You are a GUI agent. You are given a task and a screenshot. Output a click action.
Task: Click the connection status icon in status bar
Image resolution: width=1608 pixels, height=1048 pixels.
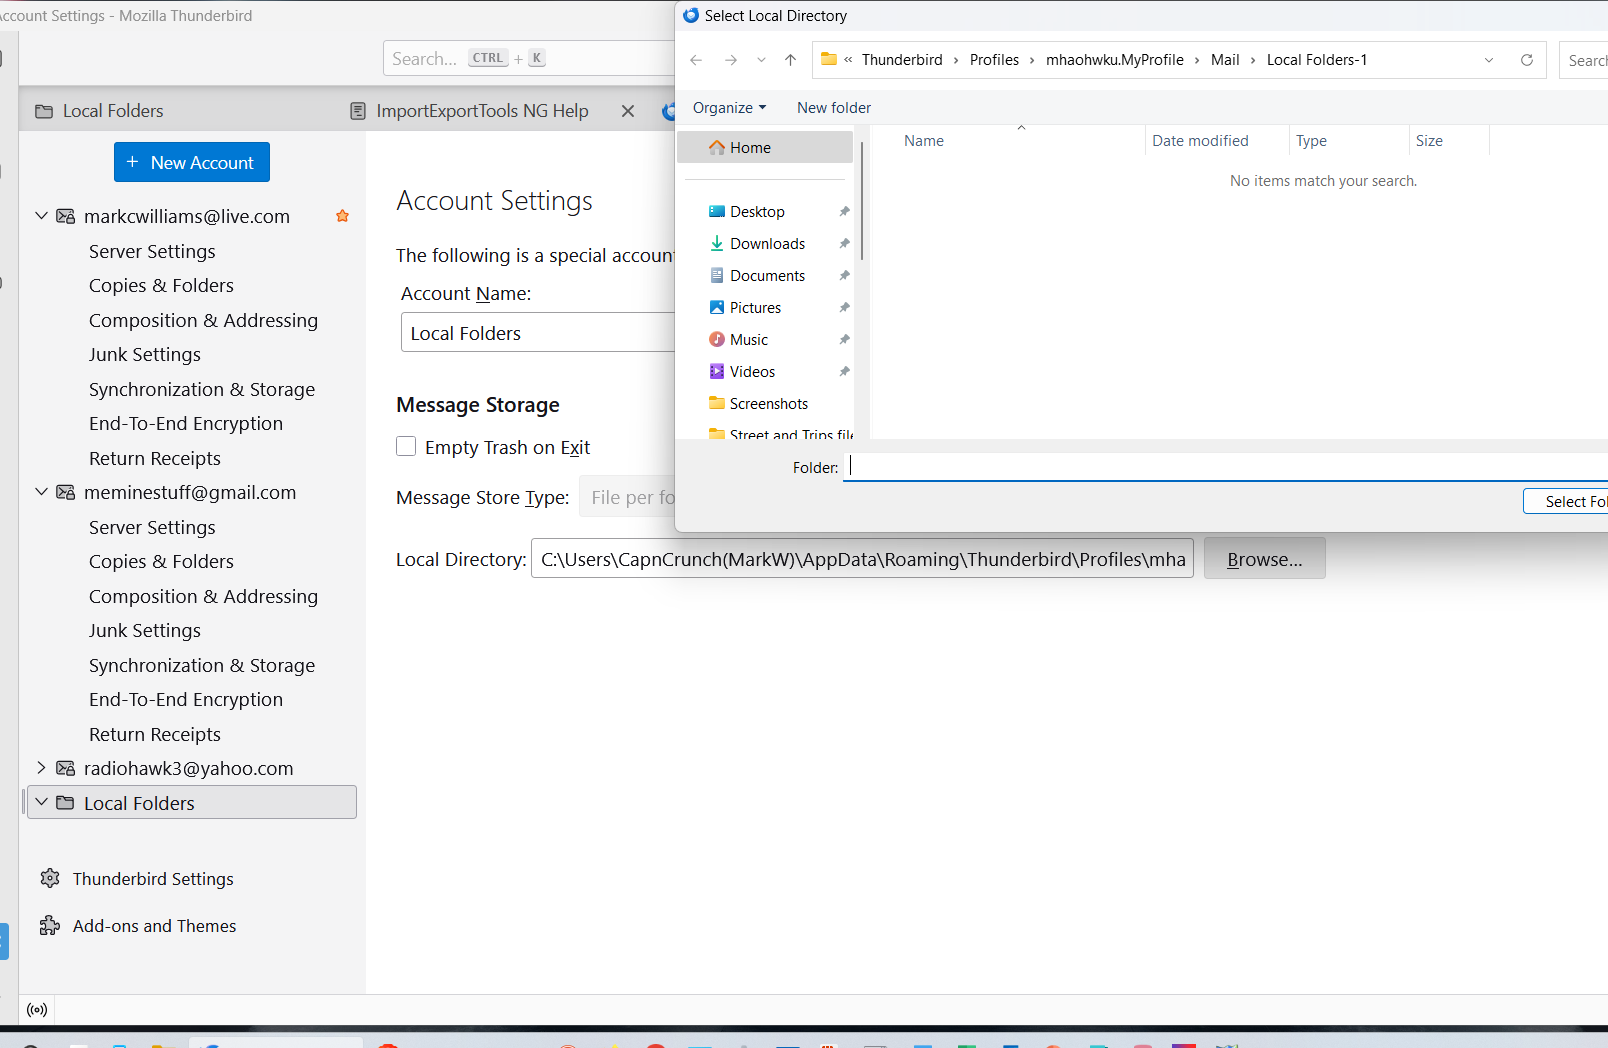pos(37,1010)
